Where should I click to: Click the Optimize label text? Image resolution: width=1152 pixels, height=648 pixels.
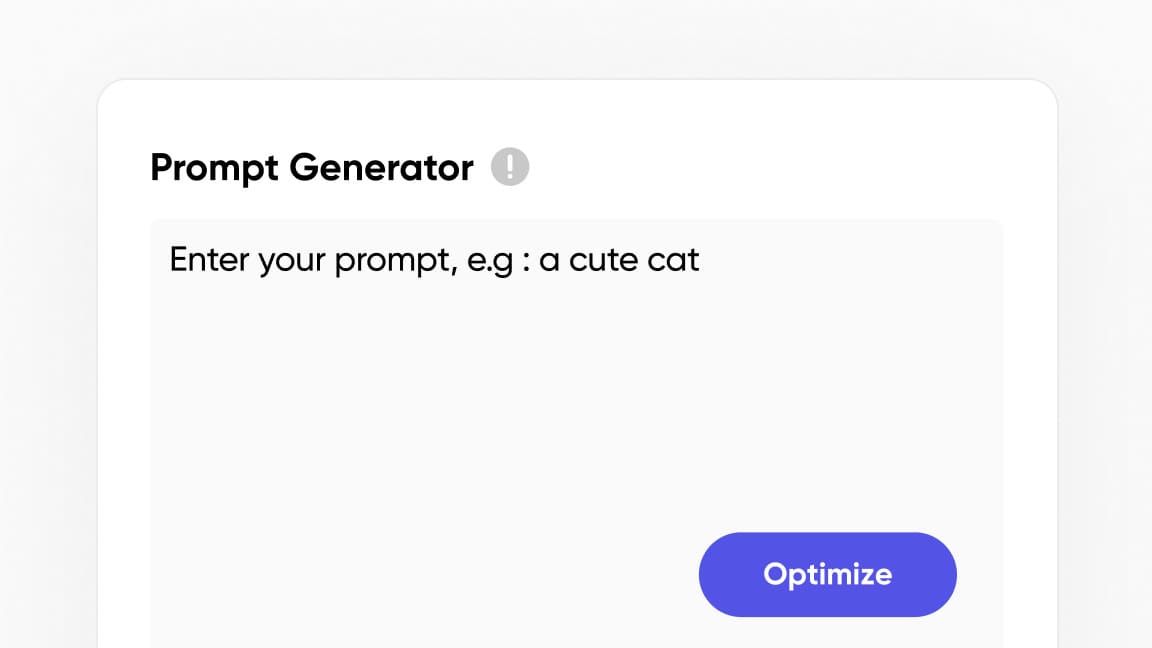tap(827, 574)
